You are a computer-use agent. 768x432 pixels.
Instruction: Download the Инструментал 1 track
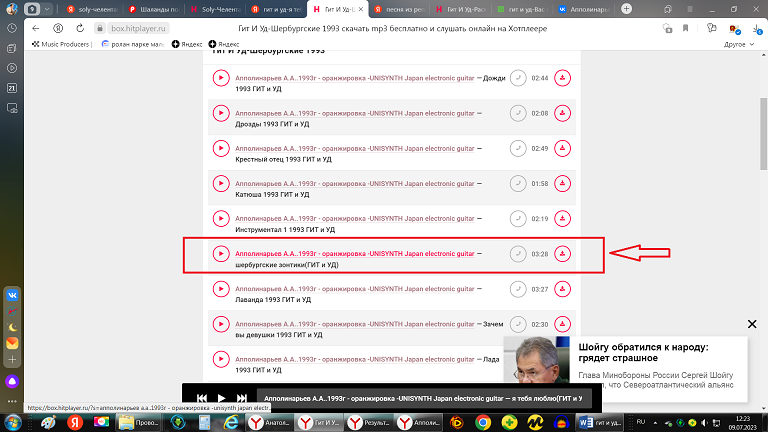click(562, 218)
